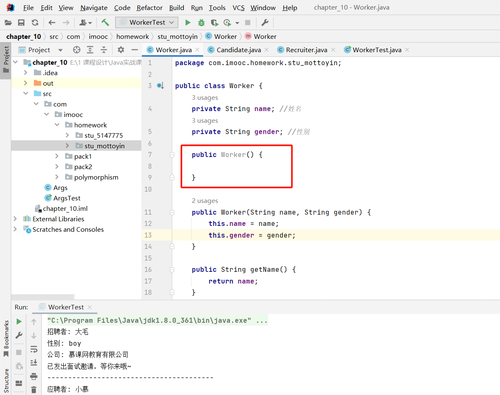Image resolution: width=500 pixels, height=395 pixels.
Task: Expand the pack1 package
Action: coord(57,156)
